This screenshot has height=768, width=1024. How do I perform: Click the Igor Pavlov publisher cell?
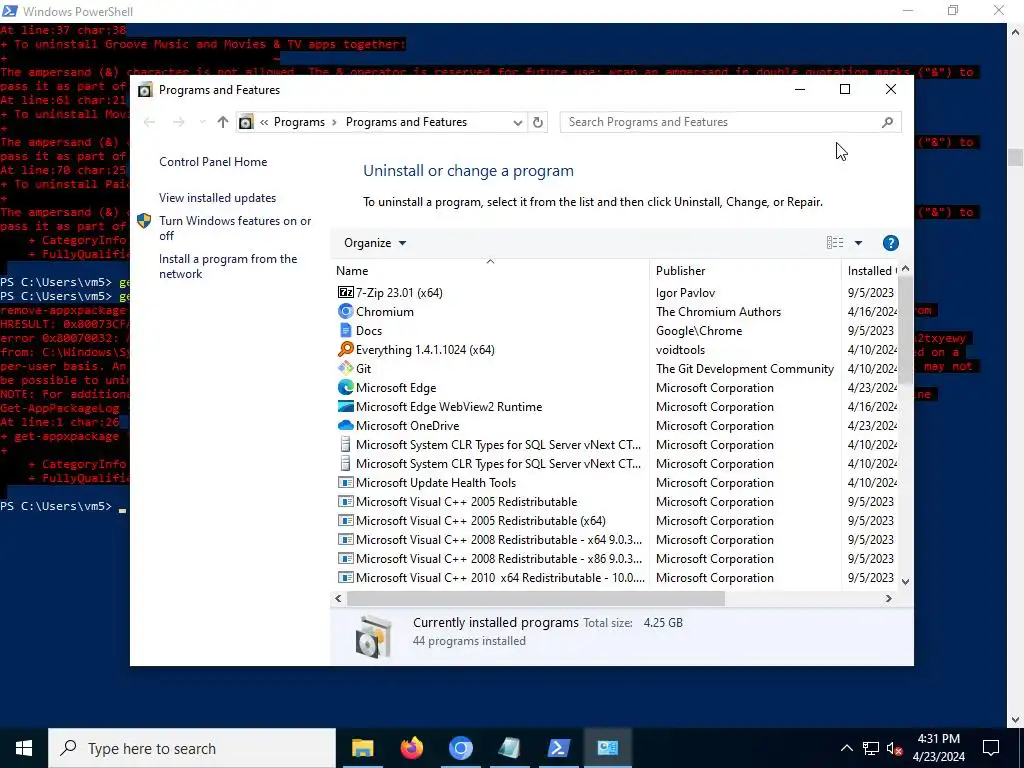coord(685,293)
